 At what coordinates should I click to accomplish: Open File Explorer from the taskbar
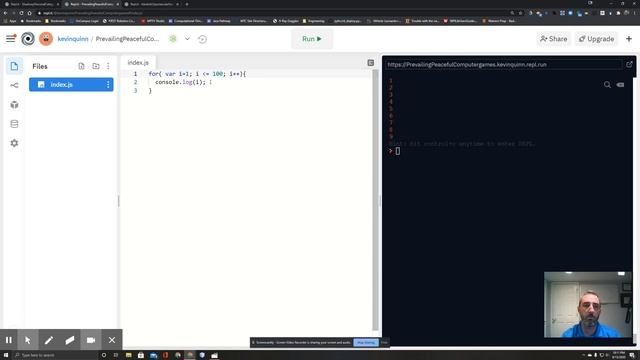tap(129, 355)
